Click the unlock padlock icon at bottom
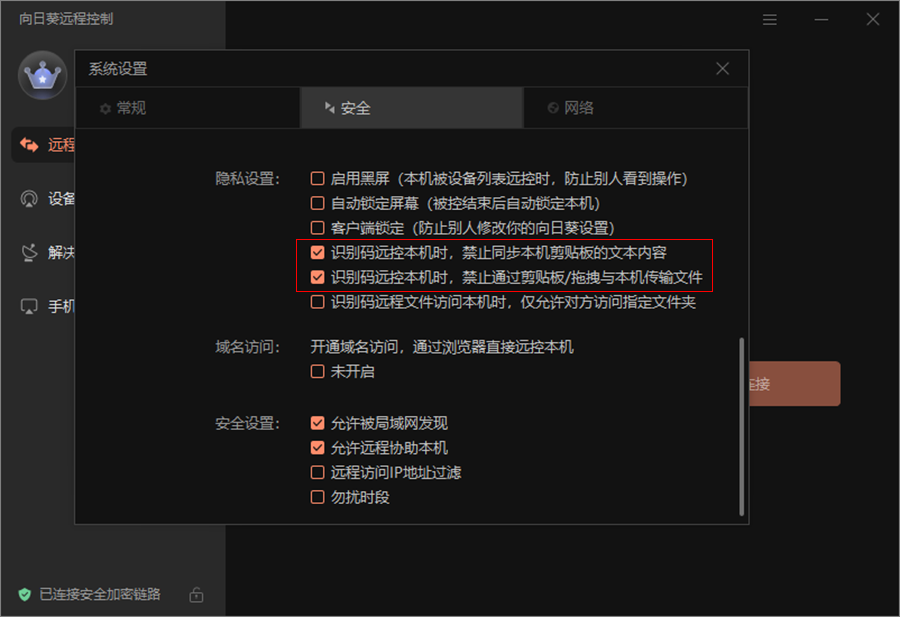 pos(196,595)
